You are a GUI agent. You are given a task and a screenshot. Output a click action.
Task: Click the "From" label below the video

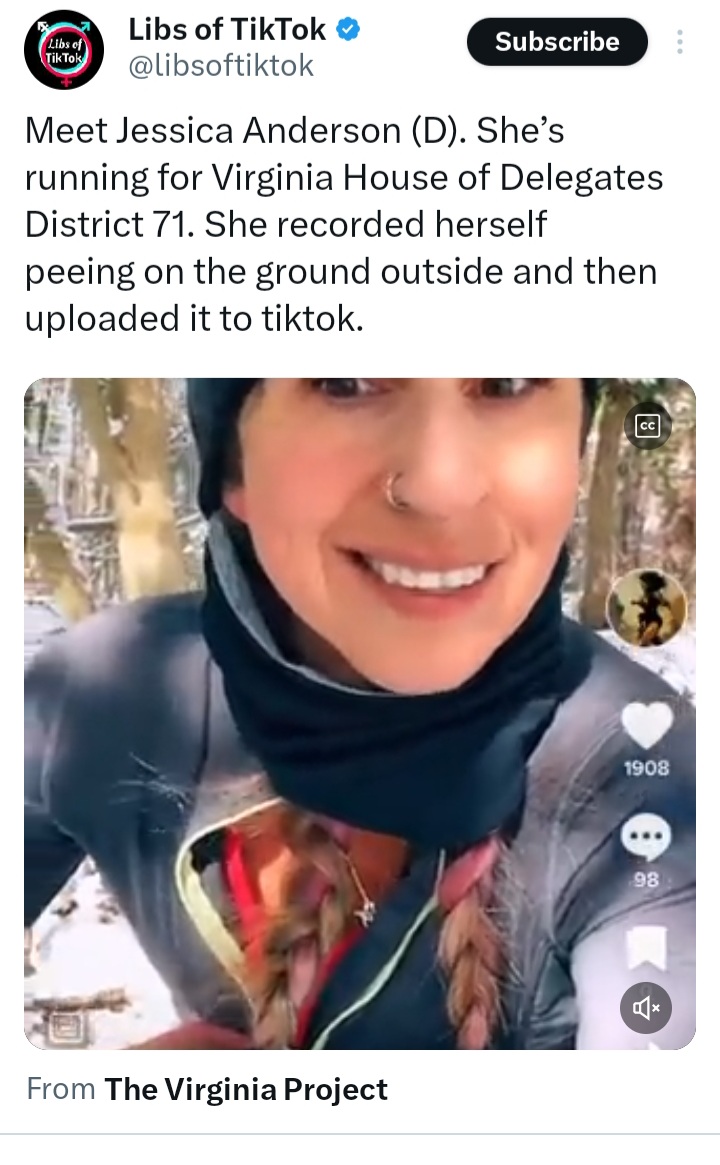(61, 1089)
